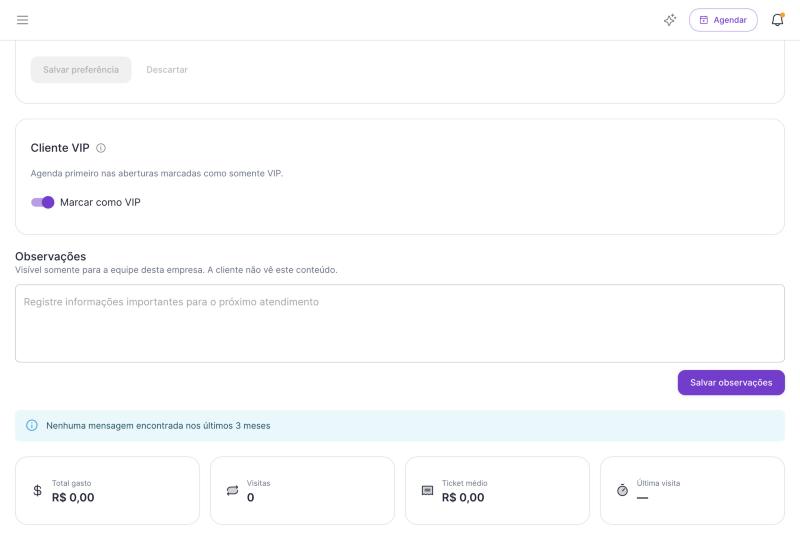
Task: Click the 'Última visita' label
Action: click(x=658, y=483)
